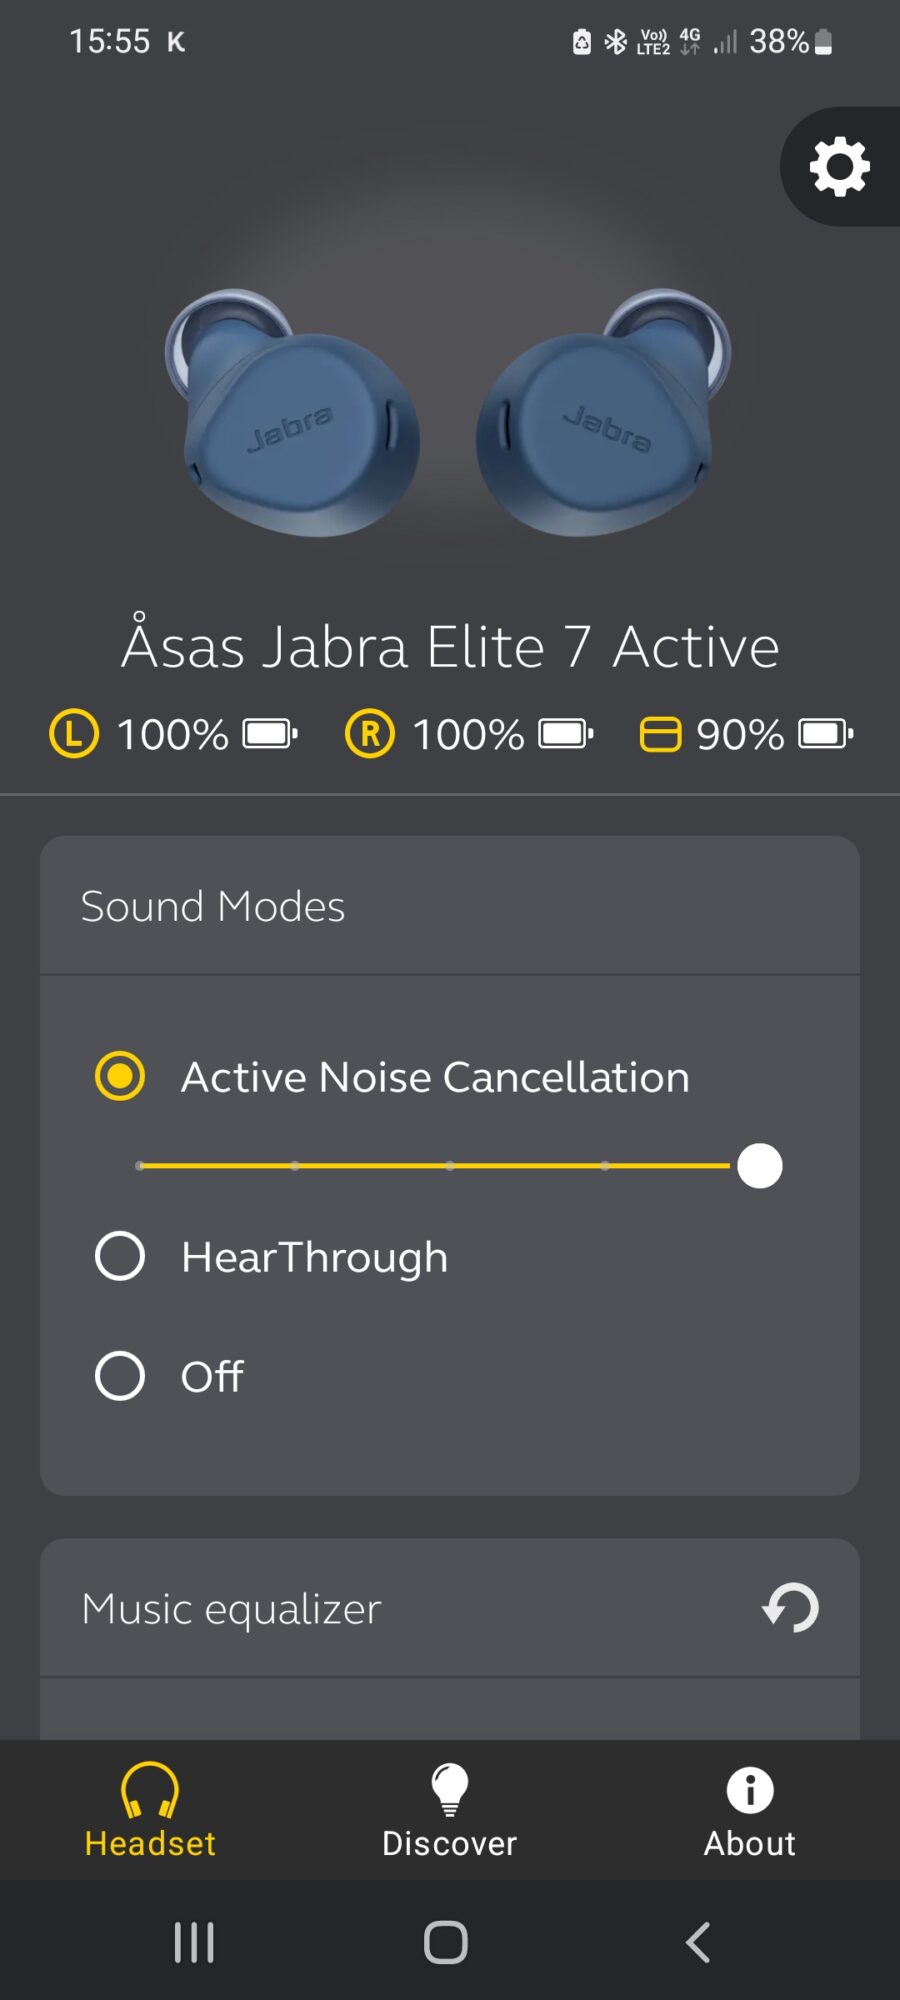Tap the left earbud battery icon
The width and height of the screenshot is (900, 2000).
point(271,734)
